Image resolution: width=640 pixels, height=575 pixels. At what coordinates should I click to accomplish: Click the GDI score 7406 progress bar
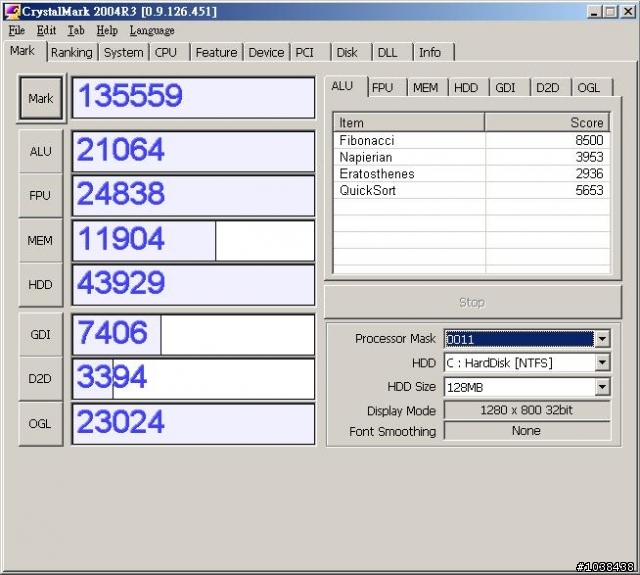point(193,335)
